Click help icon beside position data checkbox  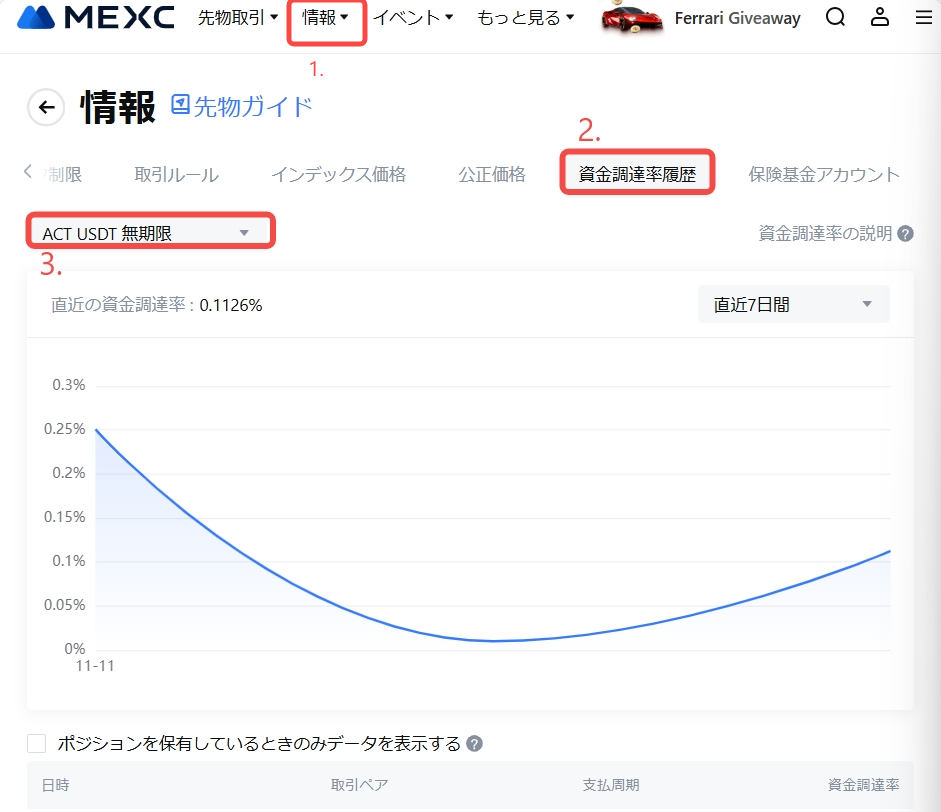point(475,744)
